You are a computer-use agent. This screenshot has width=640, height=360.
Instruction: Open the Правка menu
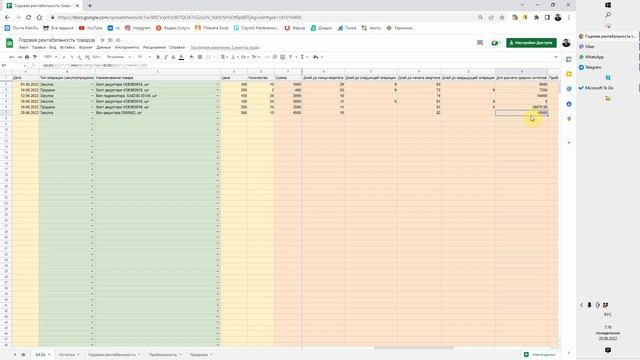click(x=39, y=47)
